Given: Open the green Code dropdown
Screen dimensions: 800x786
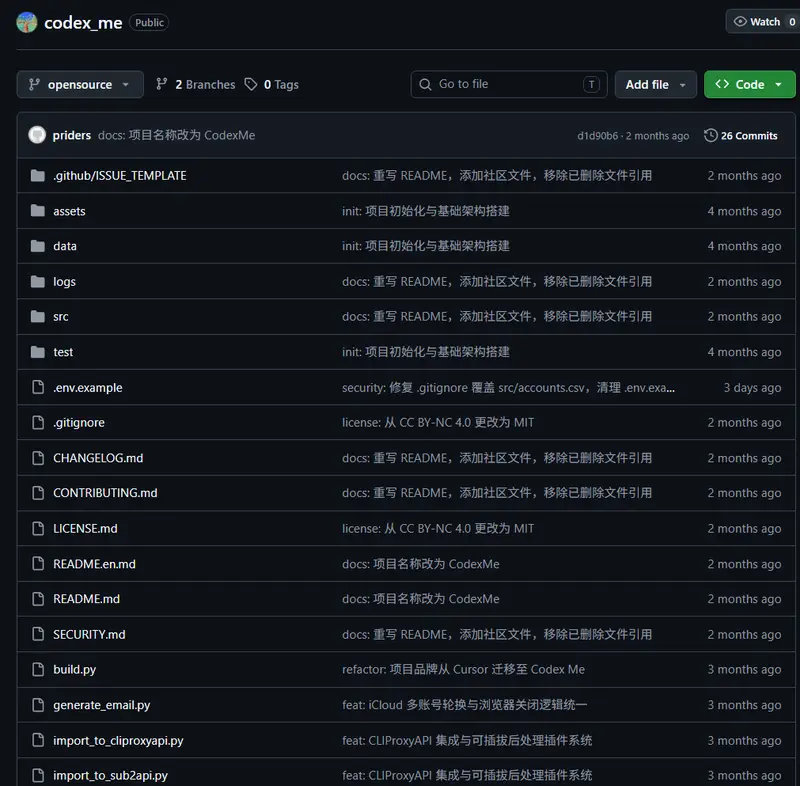Looking at the screenshot, I should [749, 84].
